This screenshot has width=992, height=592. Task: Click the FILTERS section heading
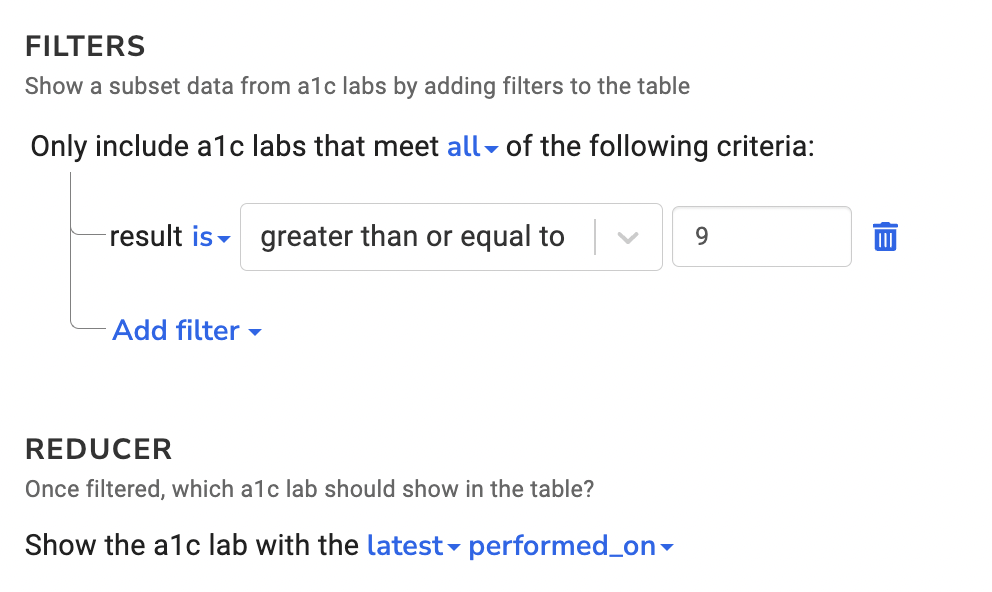pyautogui.click(x=86, y=46)
